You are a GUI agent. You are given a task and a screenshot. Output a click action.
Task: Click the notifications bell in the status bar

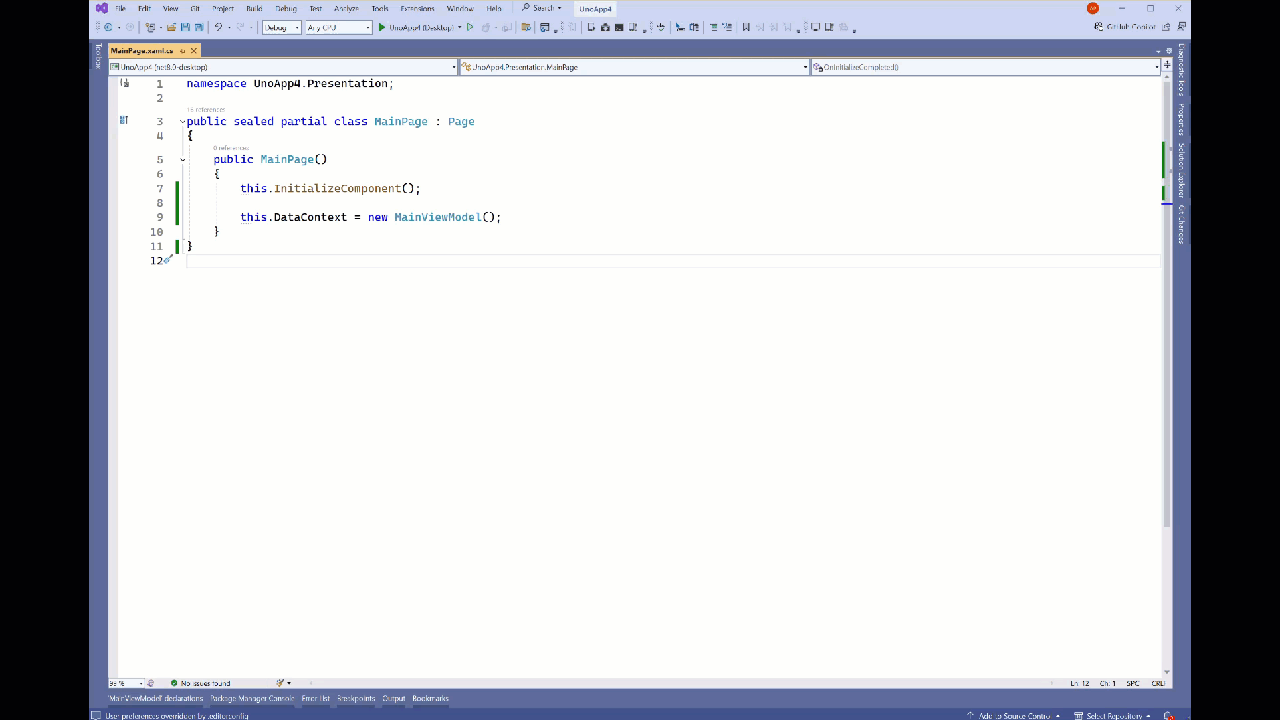pyautogui.click(x=1170, y=715)
